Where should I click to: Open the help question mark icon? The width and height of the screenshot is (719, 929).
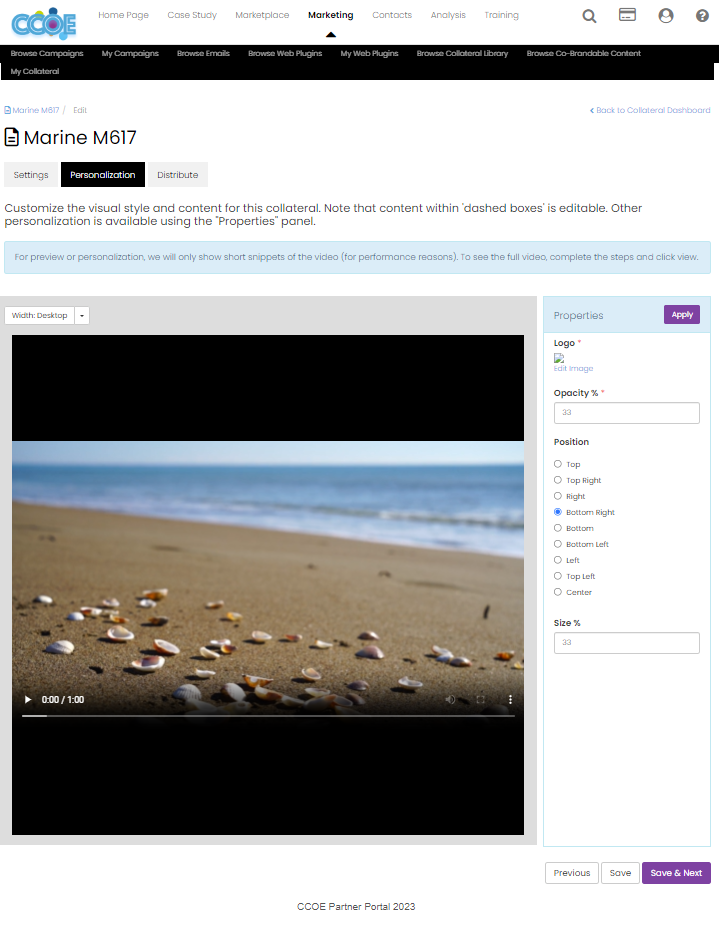pyautogui.click(x=702, y=16)
